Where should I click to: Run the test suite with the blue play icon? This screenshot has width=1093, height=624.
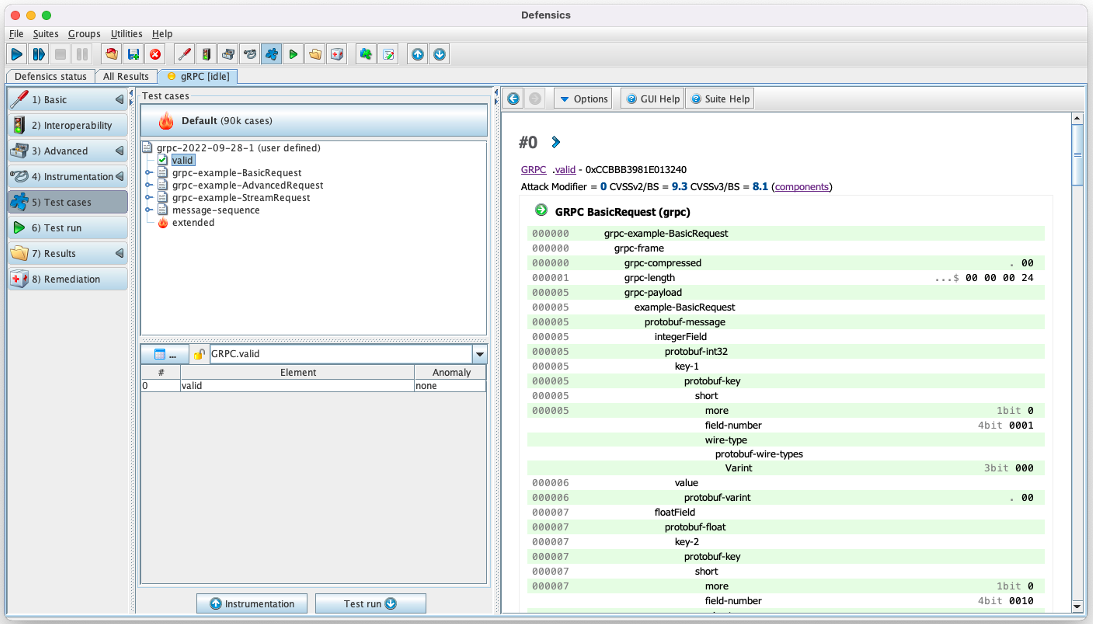[x=17, y=54]
